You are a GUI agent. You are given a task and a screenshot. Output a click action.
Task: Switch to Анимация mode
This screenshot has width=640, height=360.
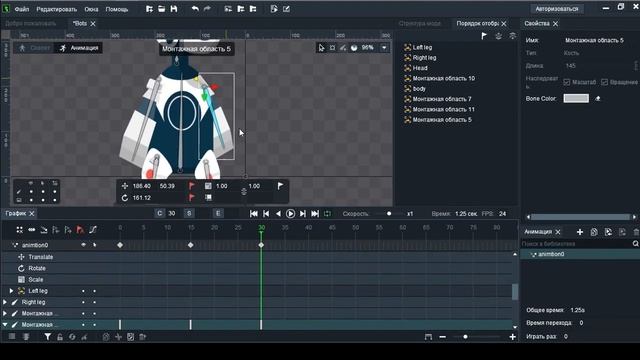click(x=79, y=48)
